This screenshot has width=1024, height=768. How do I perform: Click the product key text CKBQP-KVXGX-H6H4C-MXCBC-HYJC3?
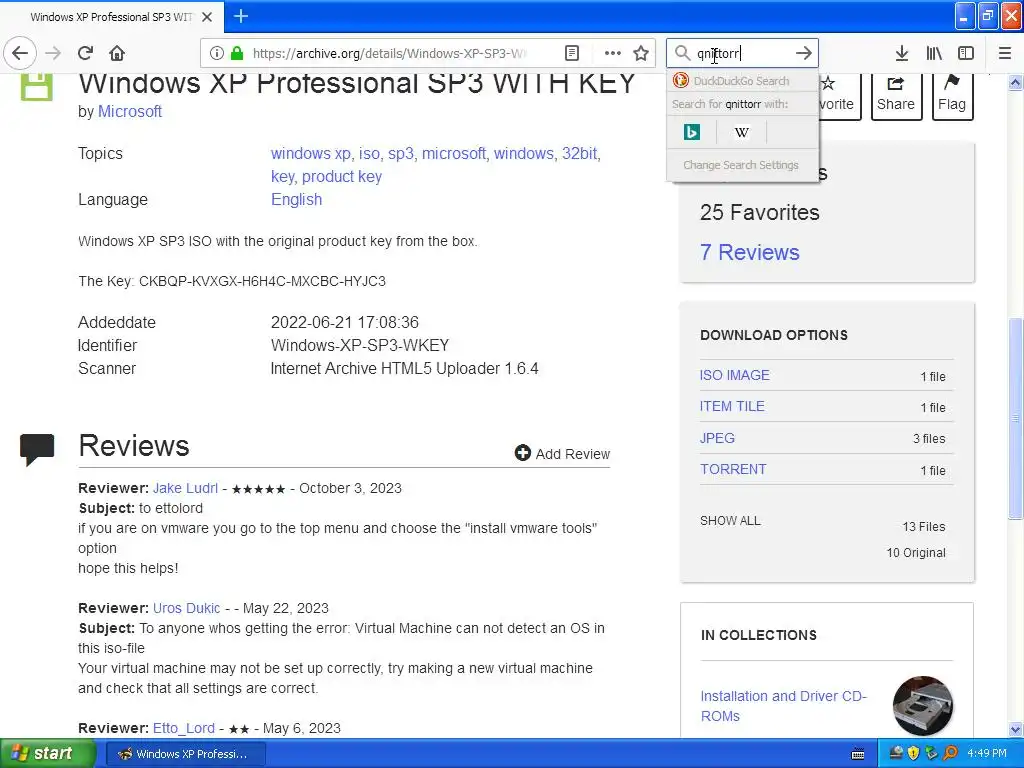point(262,281)
